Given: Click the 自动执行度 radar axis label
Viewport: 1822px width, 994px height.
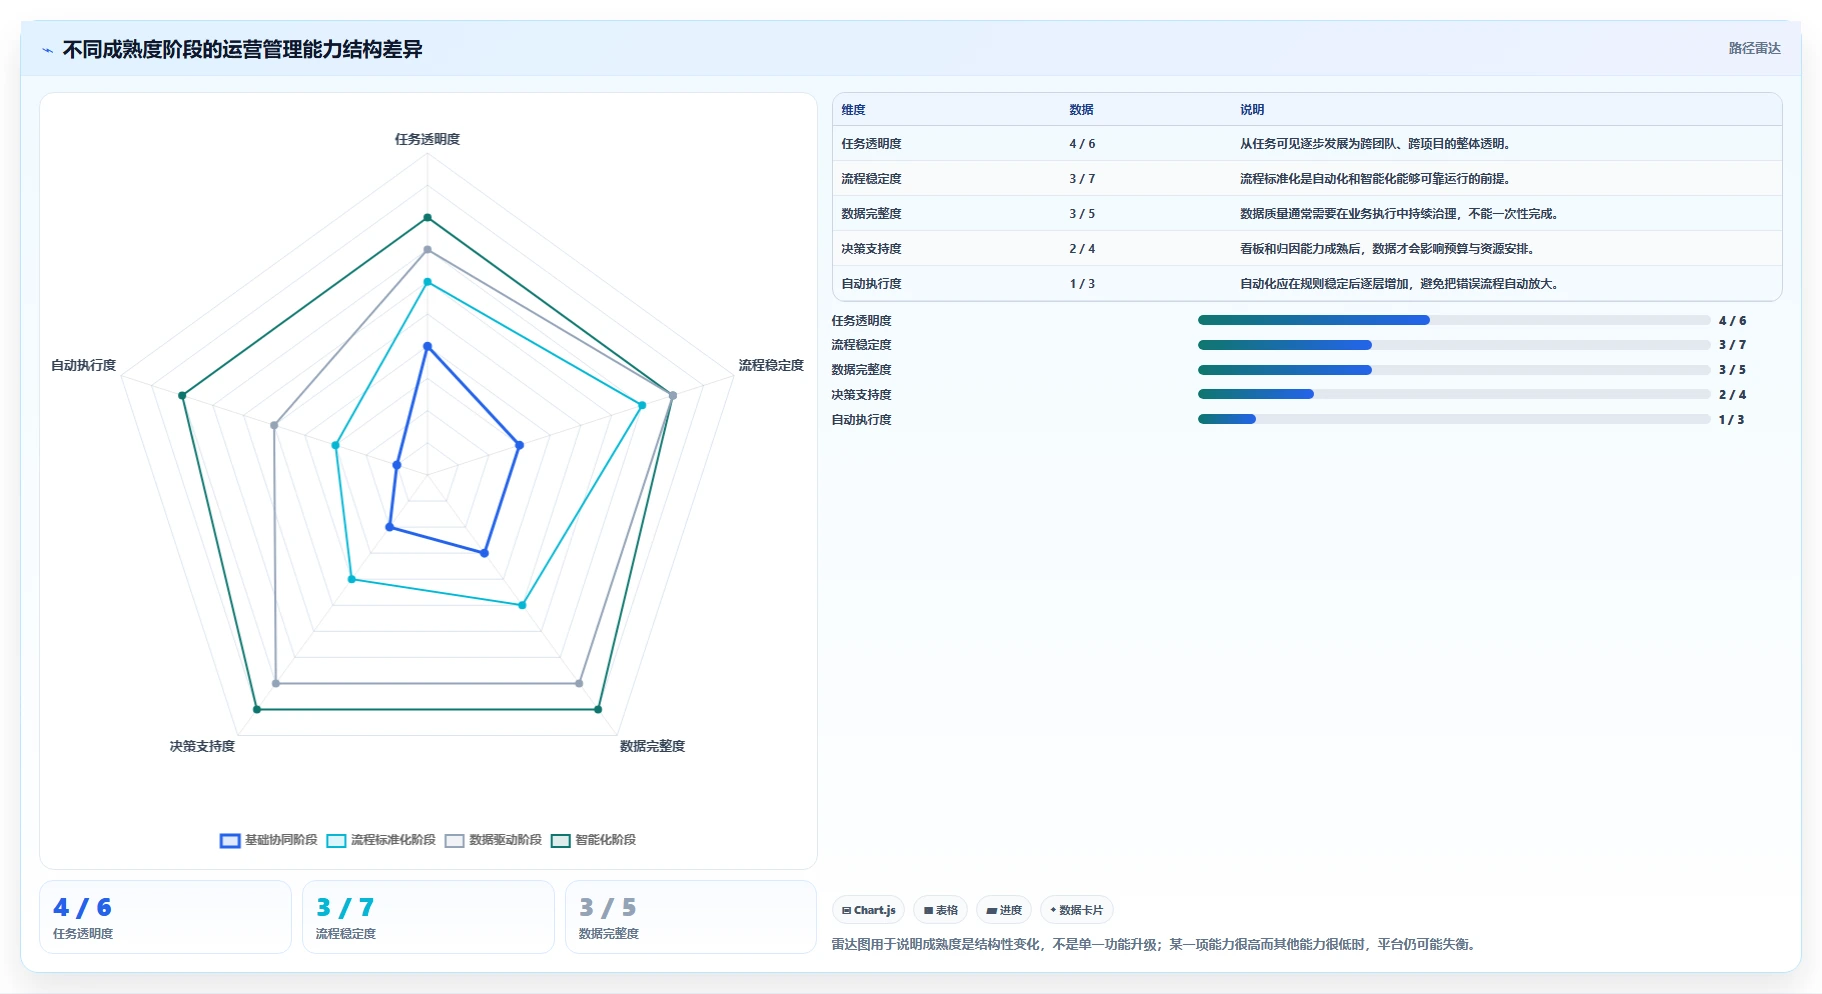Looking at the screenshot, I should click(84, 365).
